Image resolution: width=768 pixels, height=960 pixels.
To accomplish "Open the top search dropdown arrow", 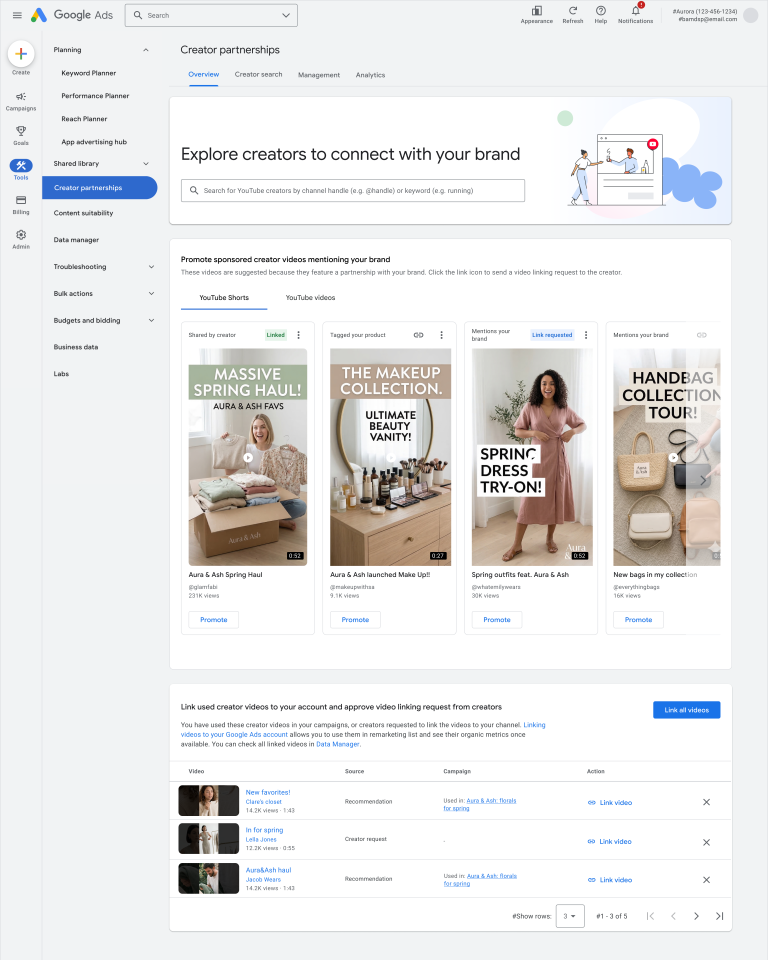I will (286, 15).
